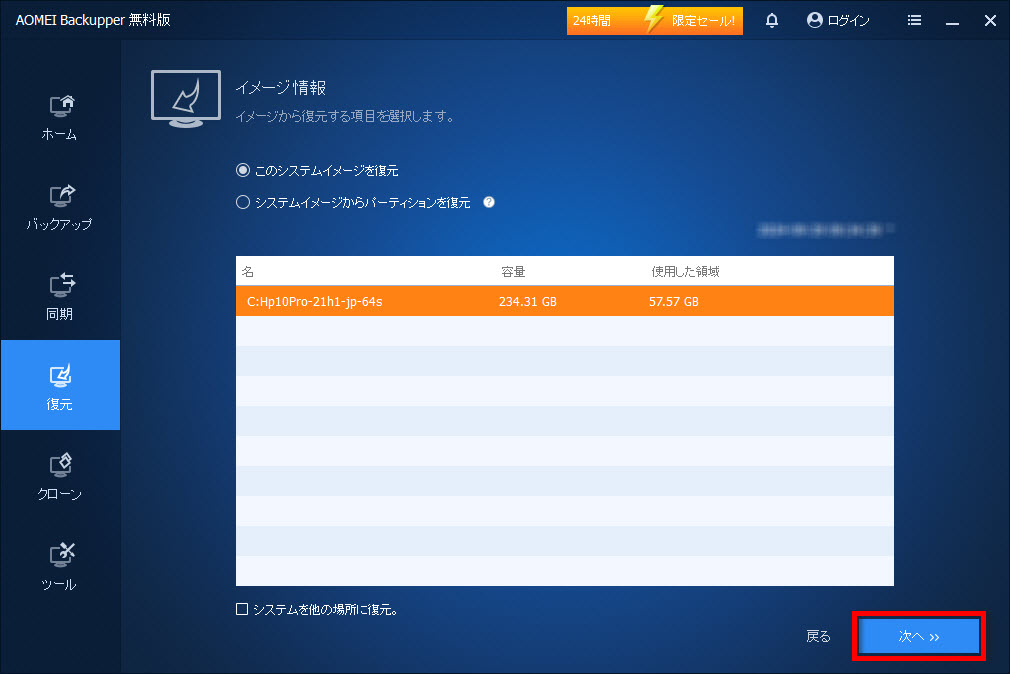Click the ログイン login link
This screenshot has width=1010, height=674.
pyautogui.click(x=838, y=20)
